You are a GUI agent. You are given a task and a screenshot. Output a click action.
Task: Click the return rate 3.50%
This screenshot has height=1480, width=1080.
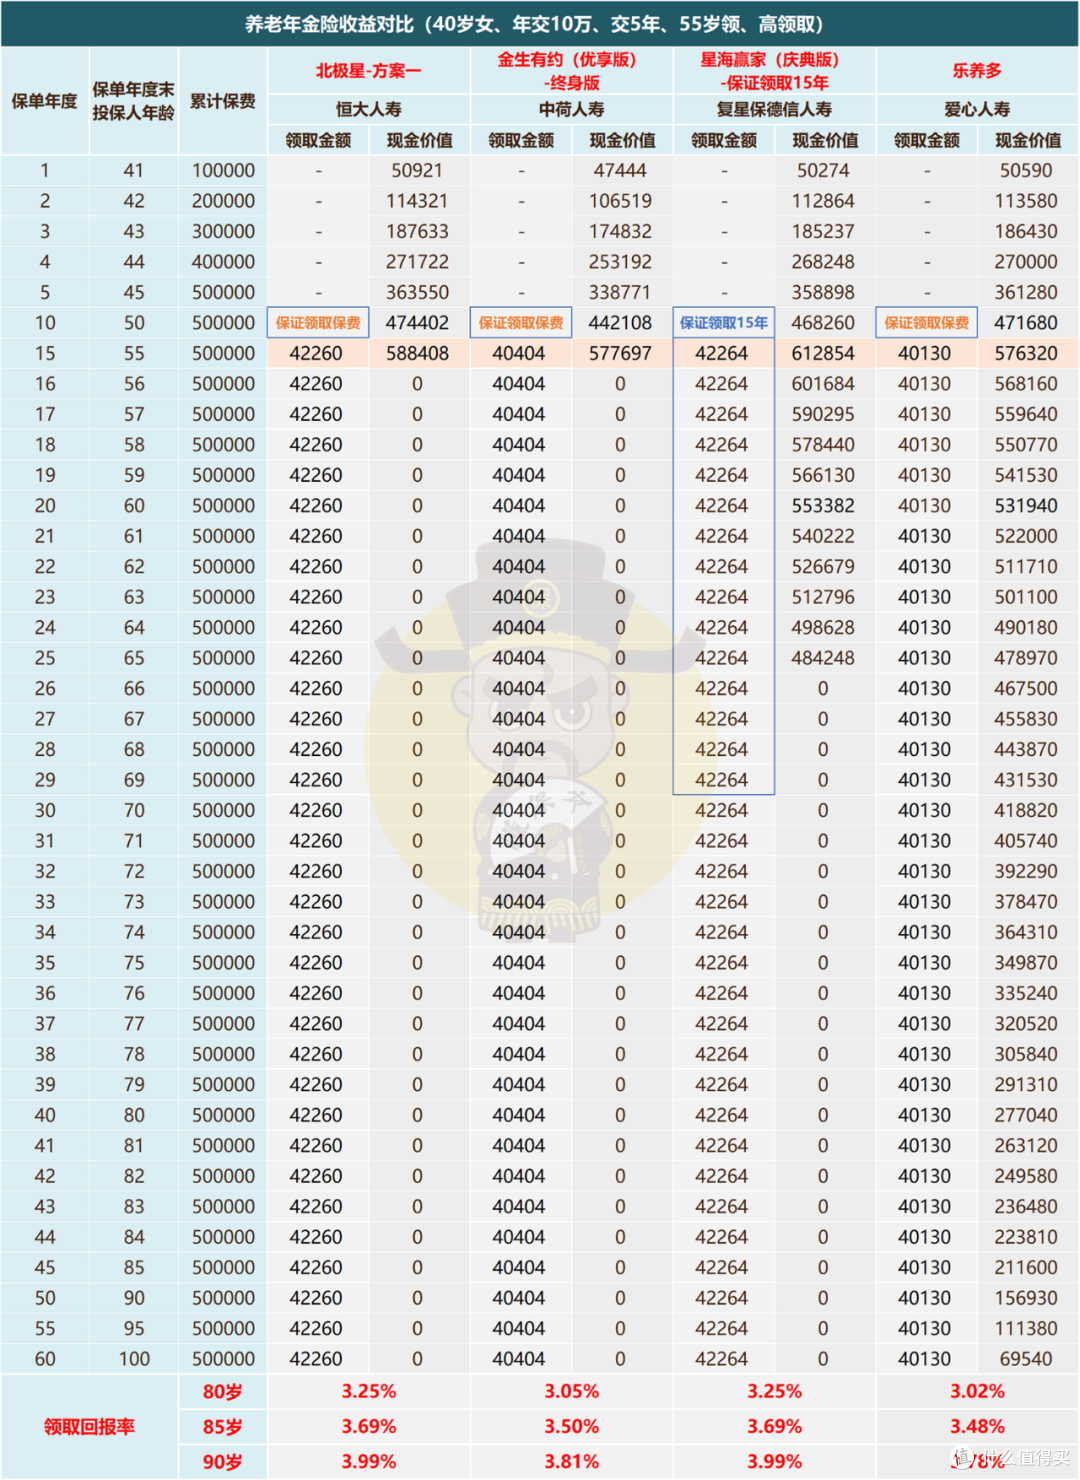point(572,1427)
